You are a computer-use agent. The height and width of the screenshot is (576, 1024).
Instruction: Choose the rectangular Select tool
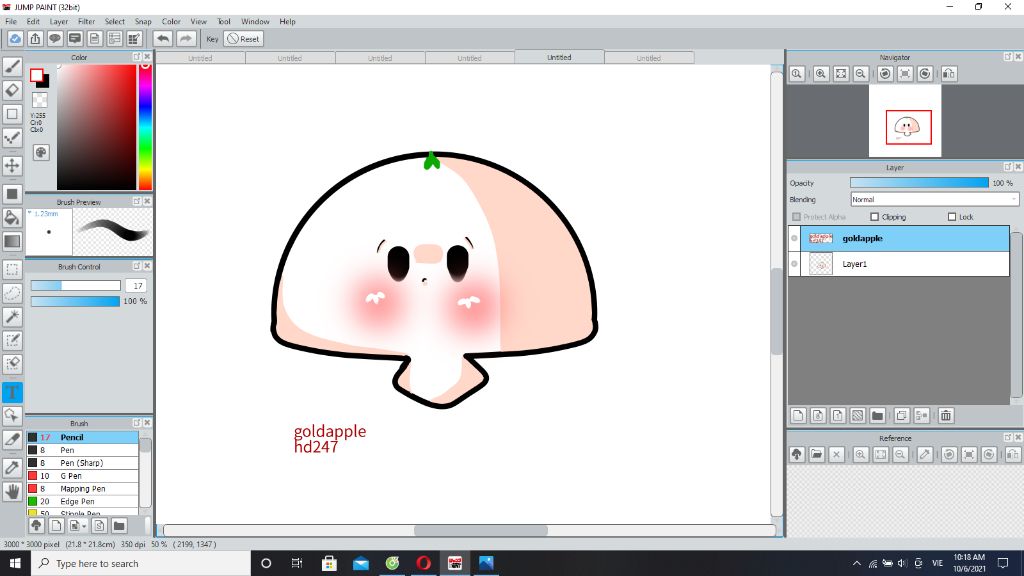[12, 269]
